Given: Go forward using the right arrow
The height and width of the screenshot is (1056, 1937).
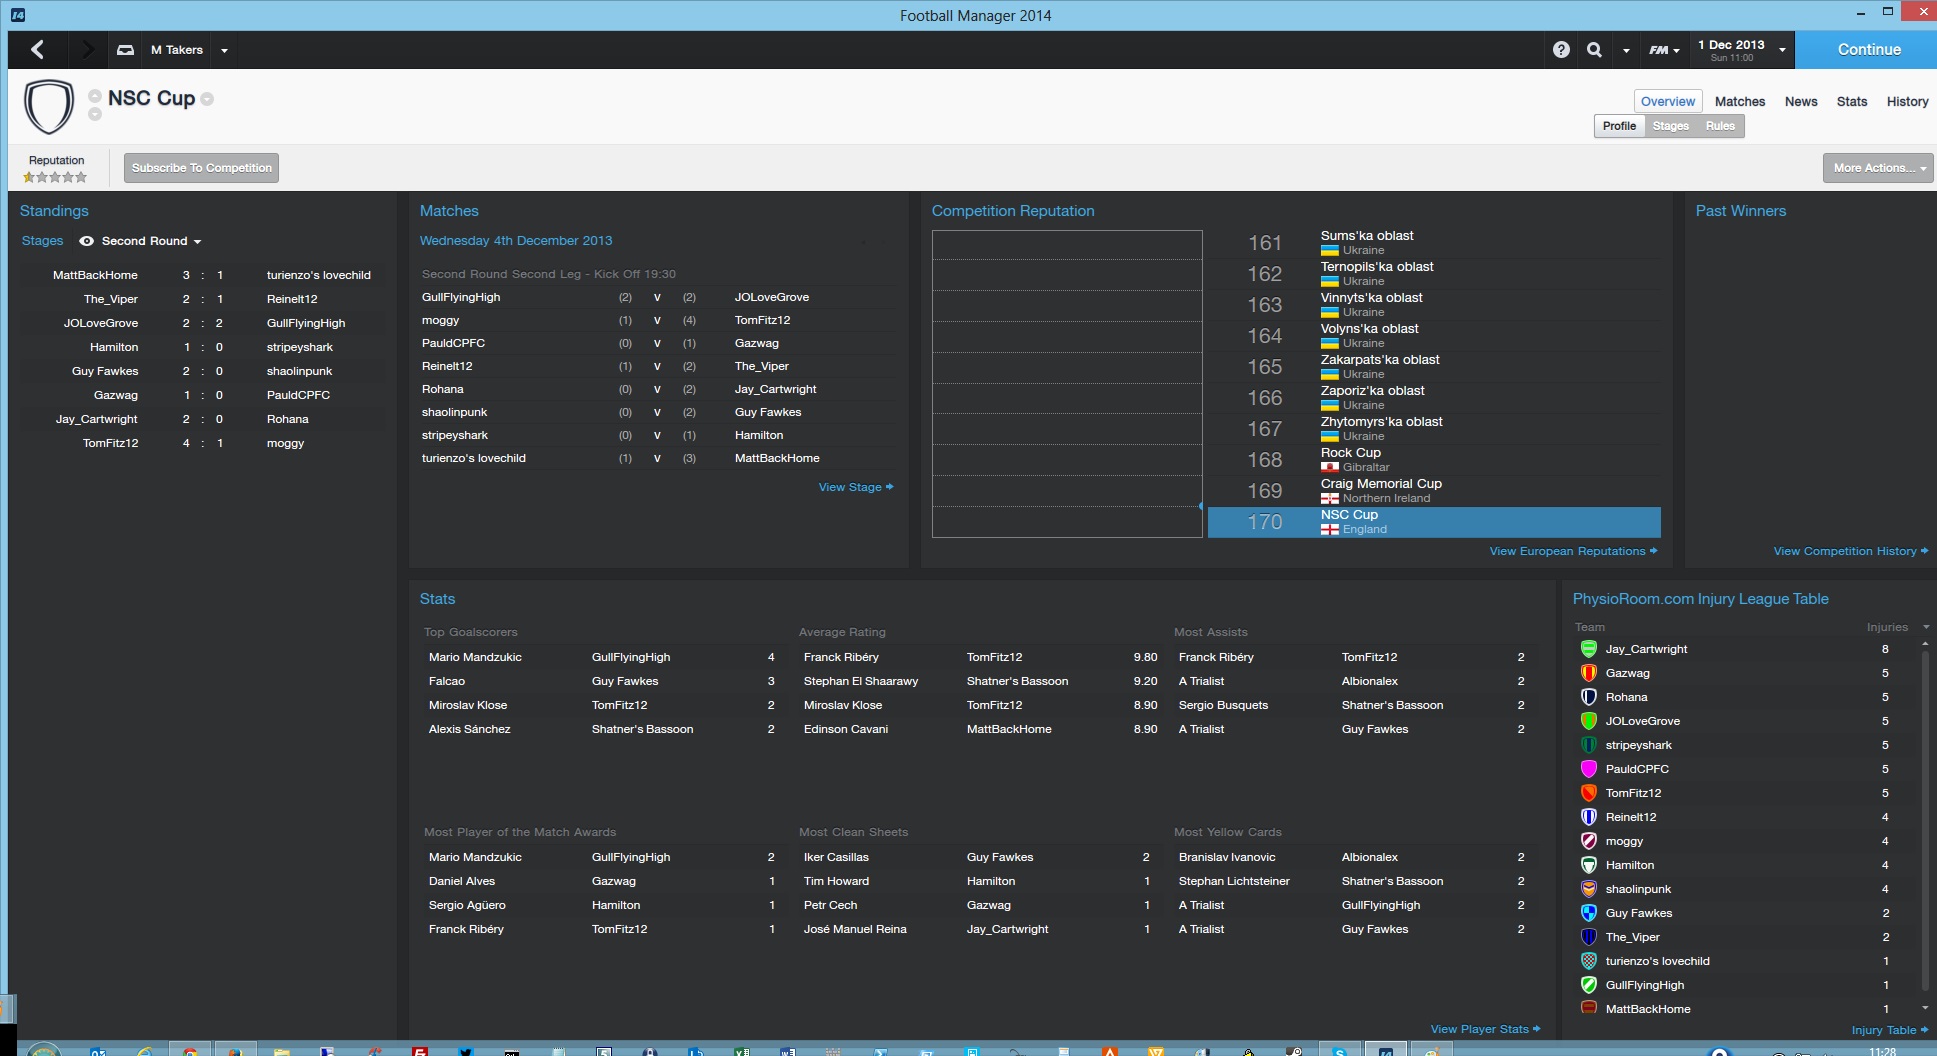Looking at the screenshot, I should point(87,49).
